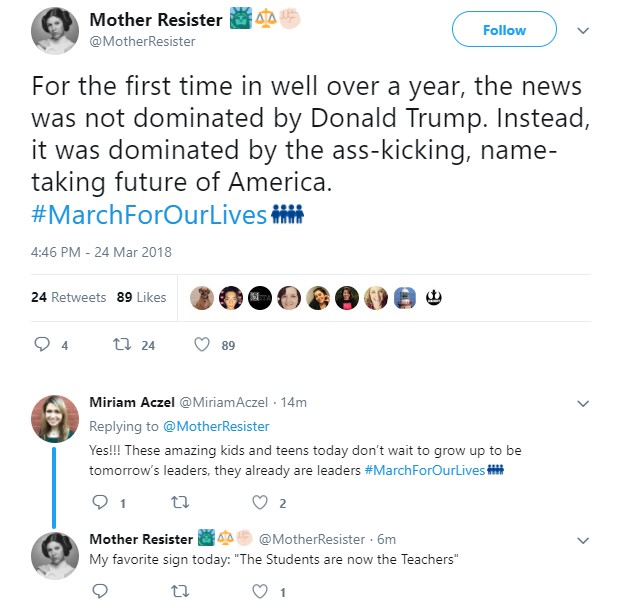Open Miriam Aczel's profile photo

coord(55,420)
